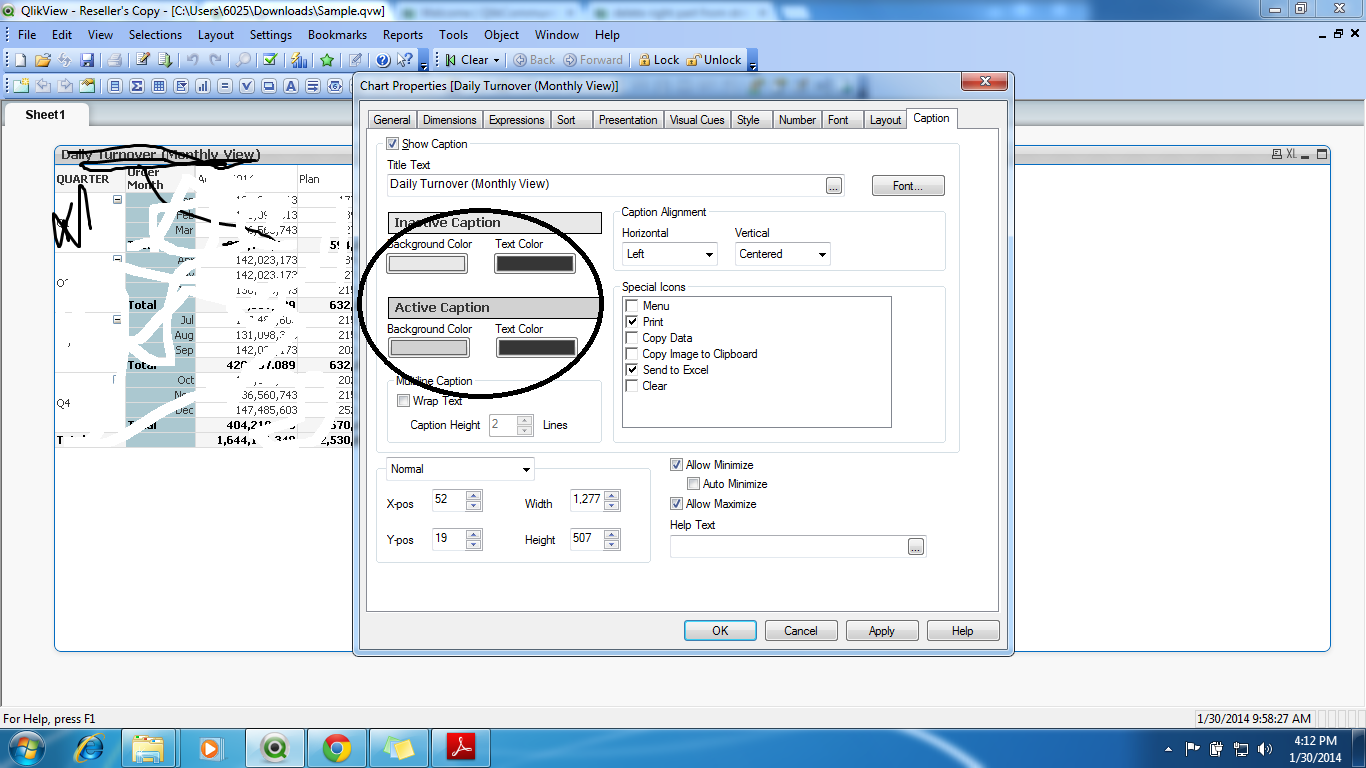This screenshot has height=768, width=1366.
Task: Click the print icon in chart caption
Action: click(x=1277, y=154)
